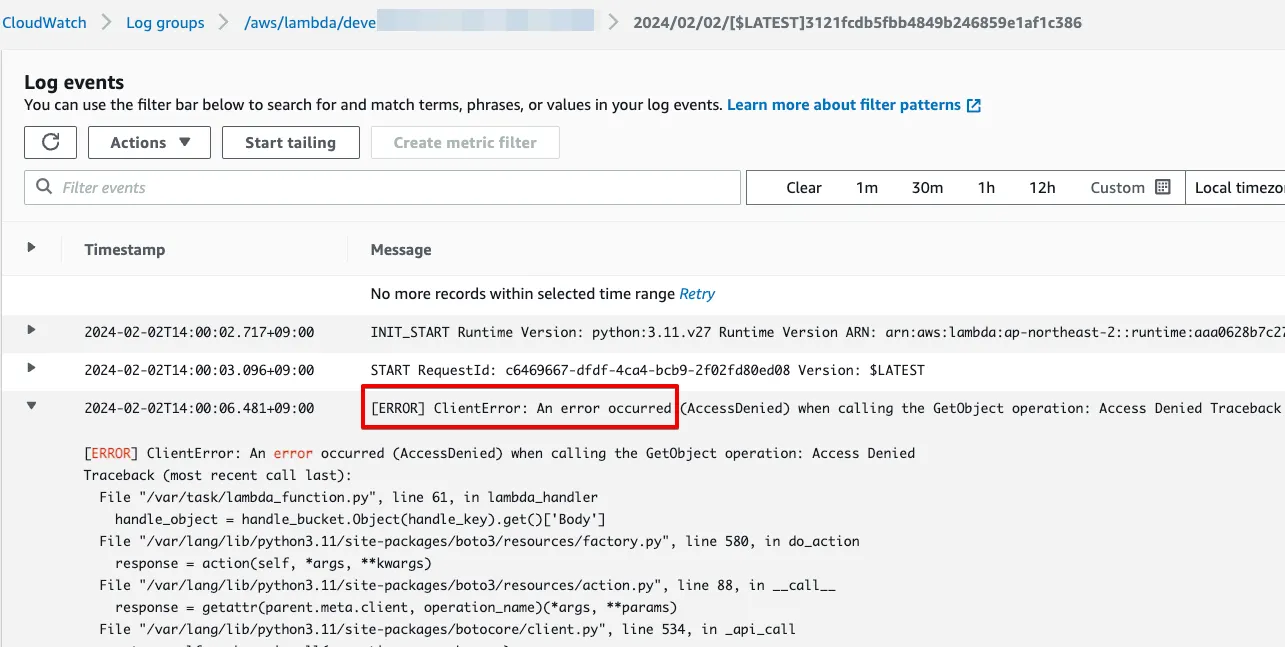Select the 1h time range
1285x647 pixels.
pyautogui.click(x=986, y=187)
